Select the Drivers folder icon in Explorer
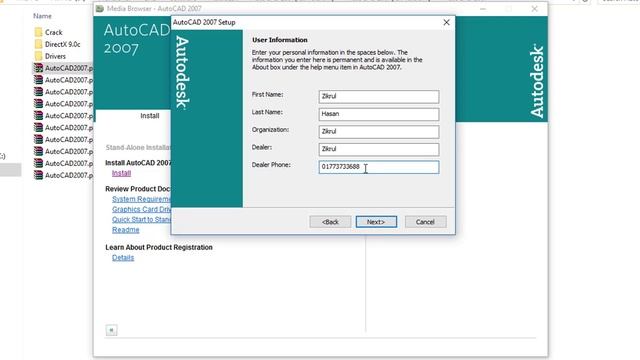 pyautogui.click(x=38, y=56)
